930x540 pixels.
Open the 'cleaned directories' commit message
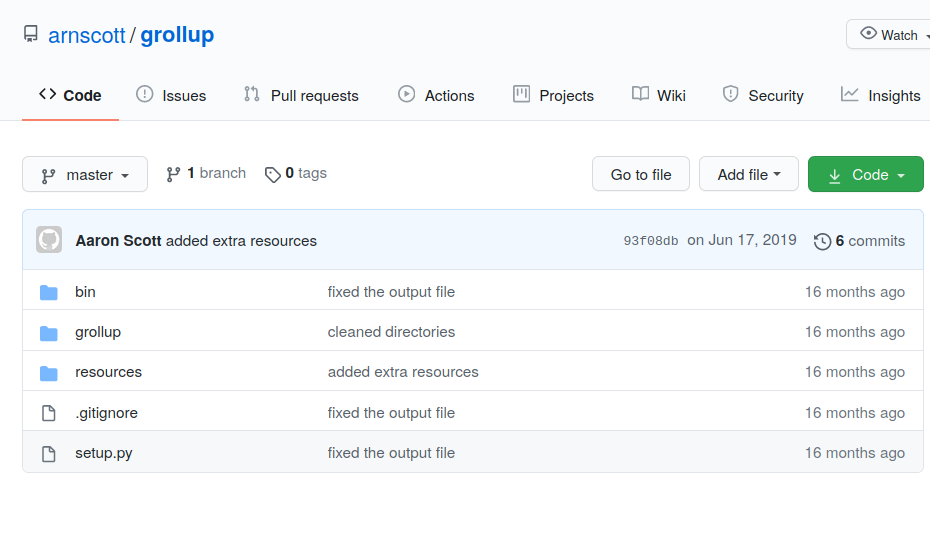[391, 332]
